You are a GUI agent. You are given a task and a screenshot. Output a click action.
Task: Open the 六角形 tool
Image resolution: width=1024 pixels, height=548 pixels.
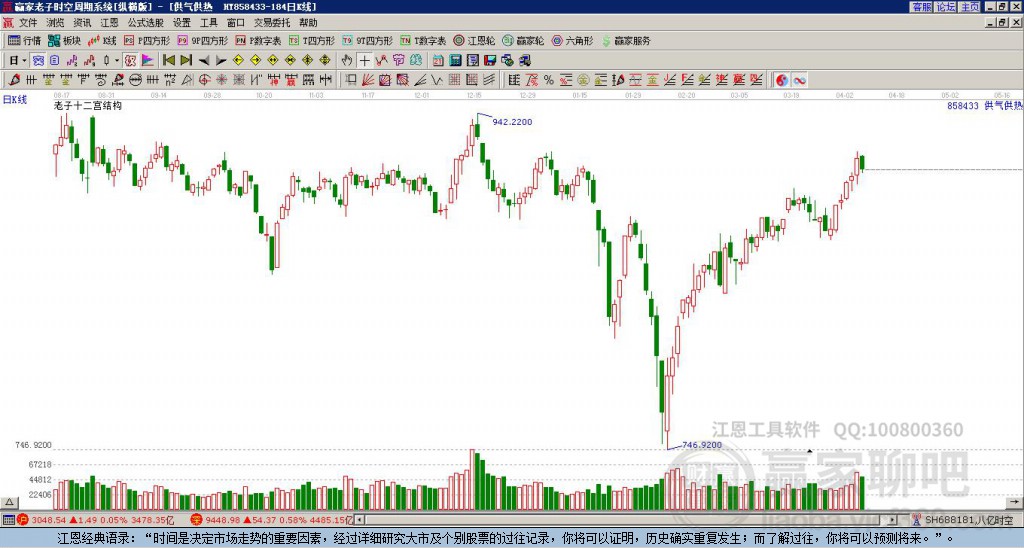(x=572, y=40)
